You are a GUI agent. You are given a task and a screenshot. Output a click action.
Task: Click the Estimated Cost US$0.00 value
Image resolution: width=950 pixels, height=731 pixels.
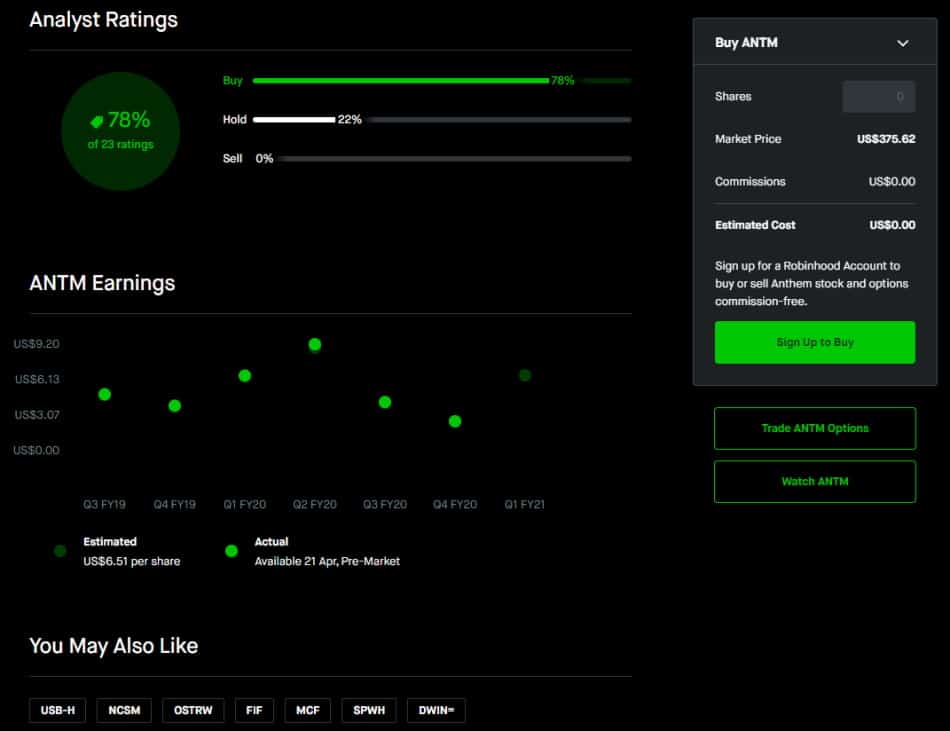pos(892,225)
